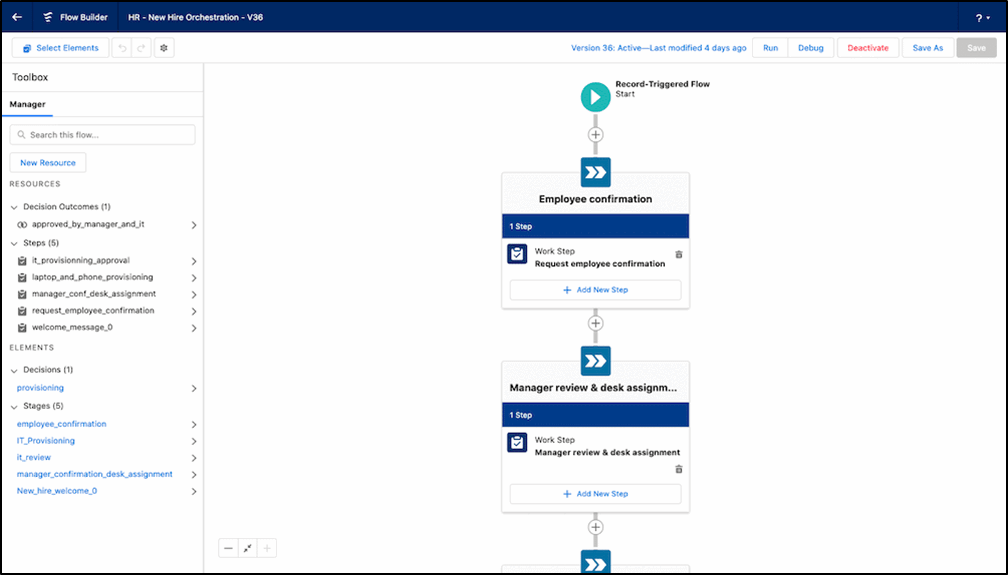The width and height of the screenshot is (1008, 575).
Task: Collapse the Steps resource section
Action: coord(15,243)
